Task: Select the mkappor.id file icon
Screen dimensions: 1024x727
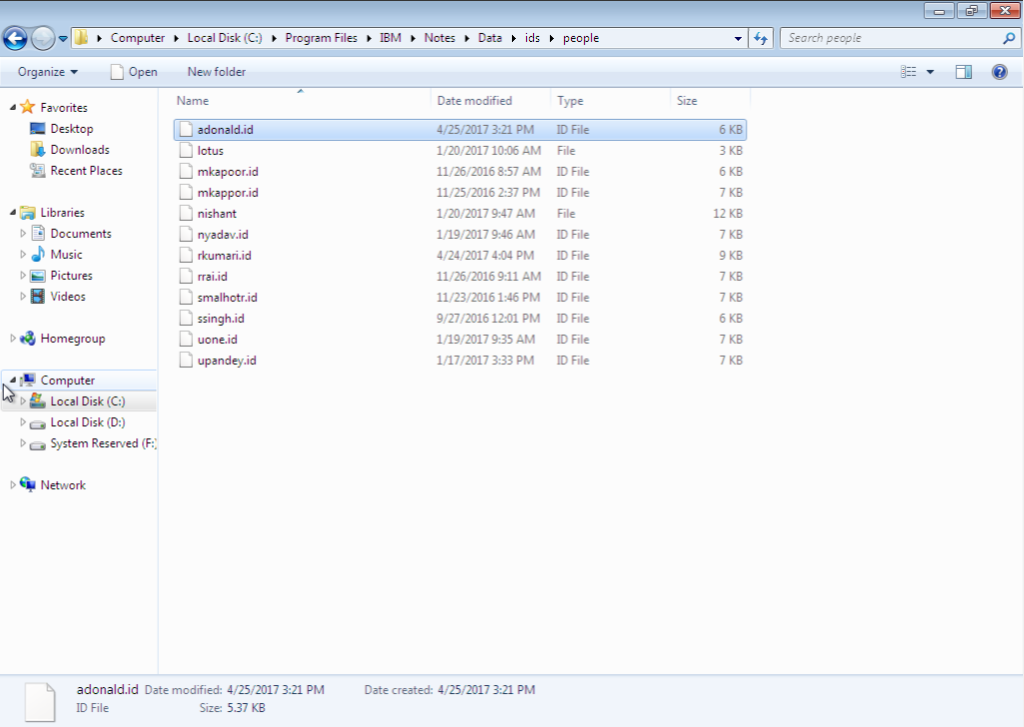Action: 186,193
